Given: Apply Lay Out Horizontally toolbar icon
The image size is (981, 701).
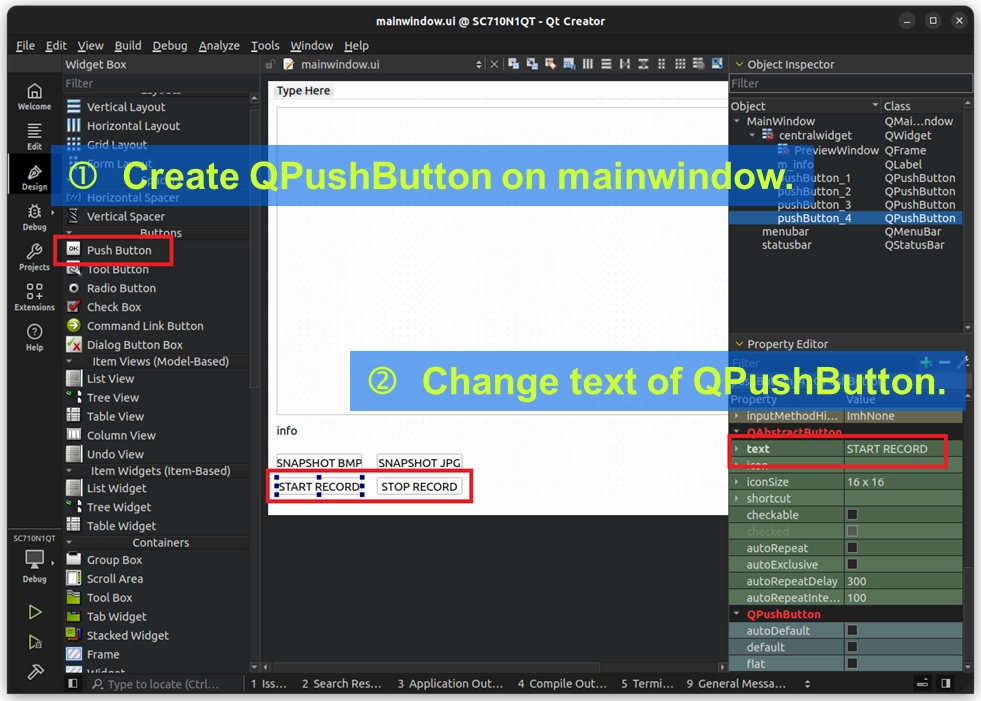Looking at the screenshot, I should pyautogui.click(x=587, y=64).
